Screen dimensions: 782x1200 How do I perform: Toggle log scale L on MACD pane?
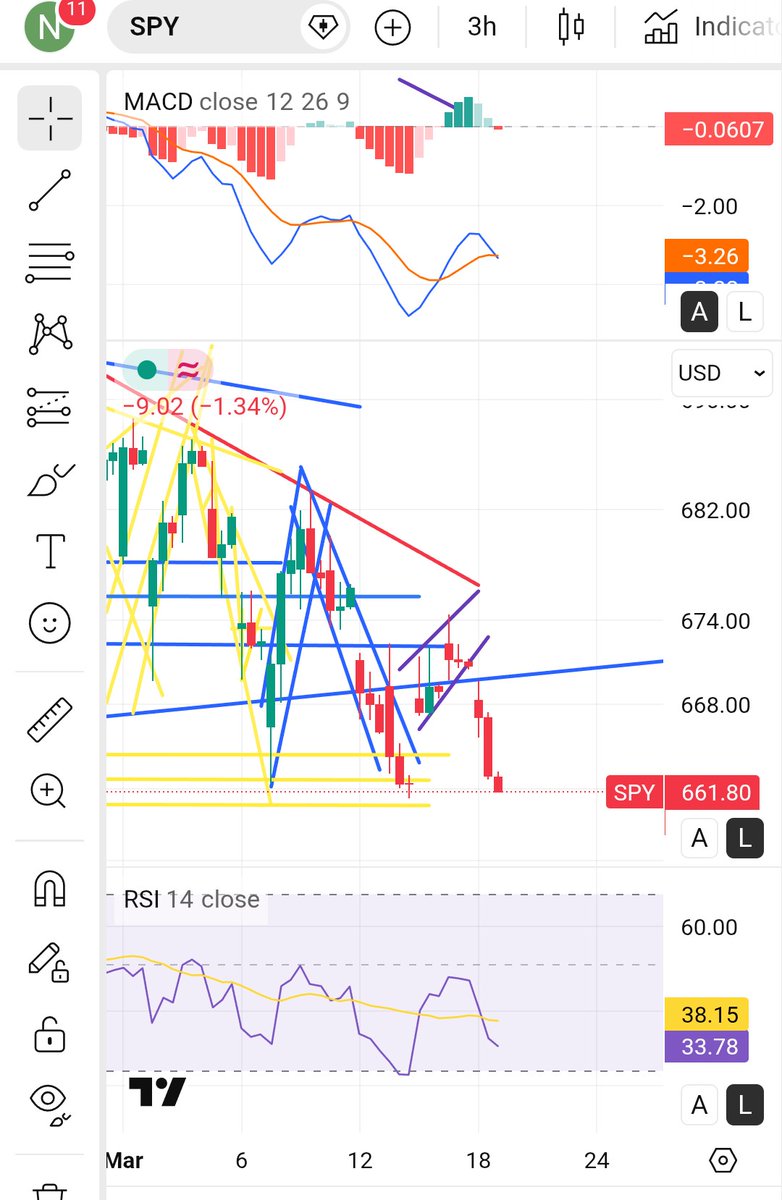744,312
